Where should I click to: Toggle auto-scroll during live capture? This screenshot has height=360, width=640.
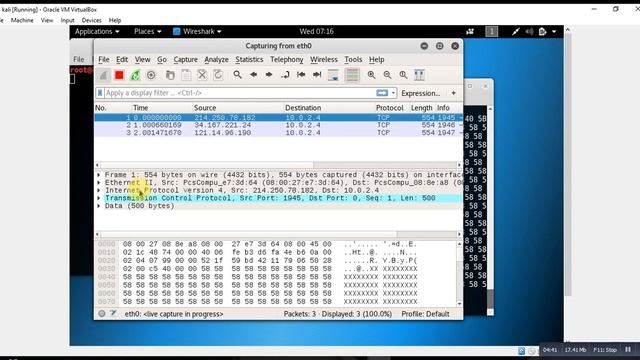[333, 75]
